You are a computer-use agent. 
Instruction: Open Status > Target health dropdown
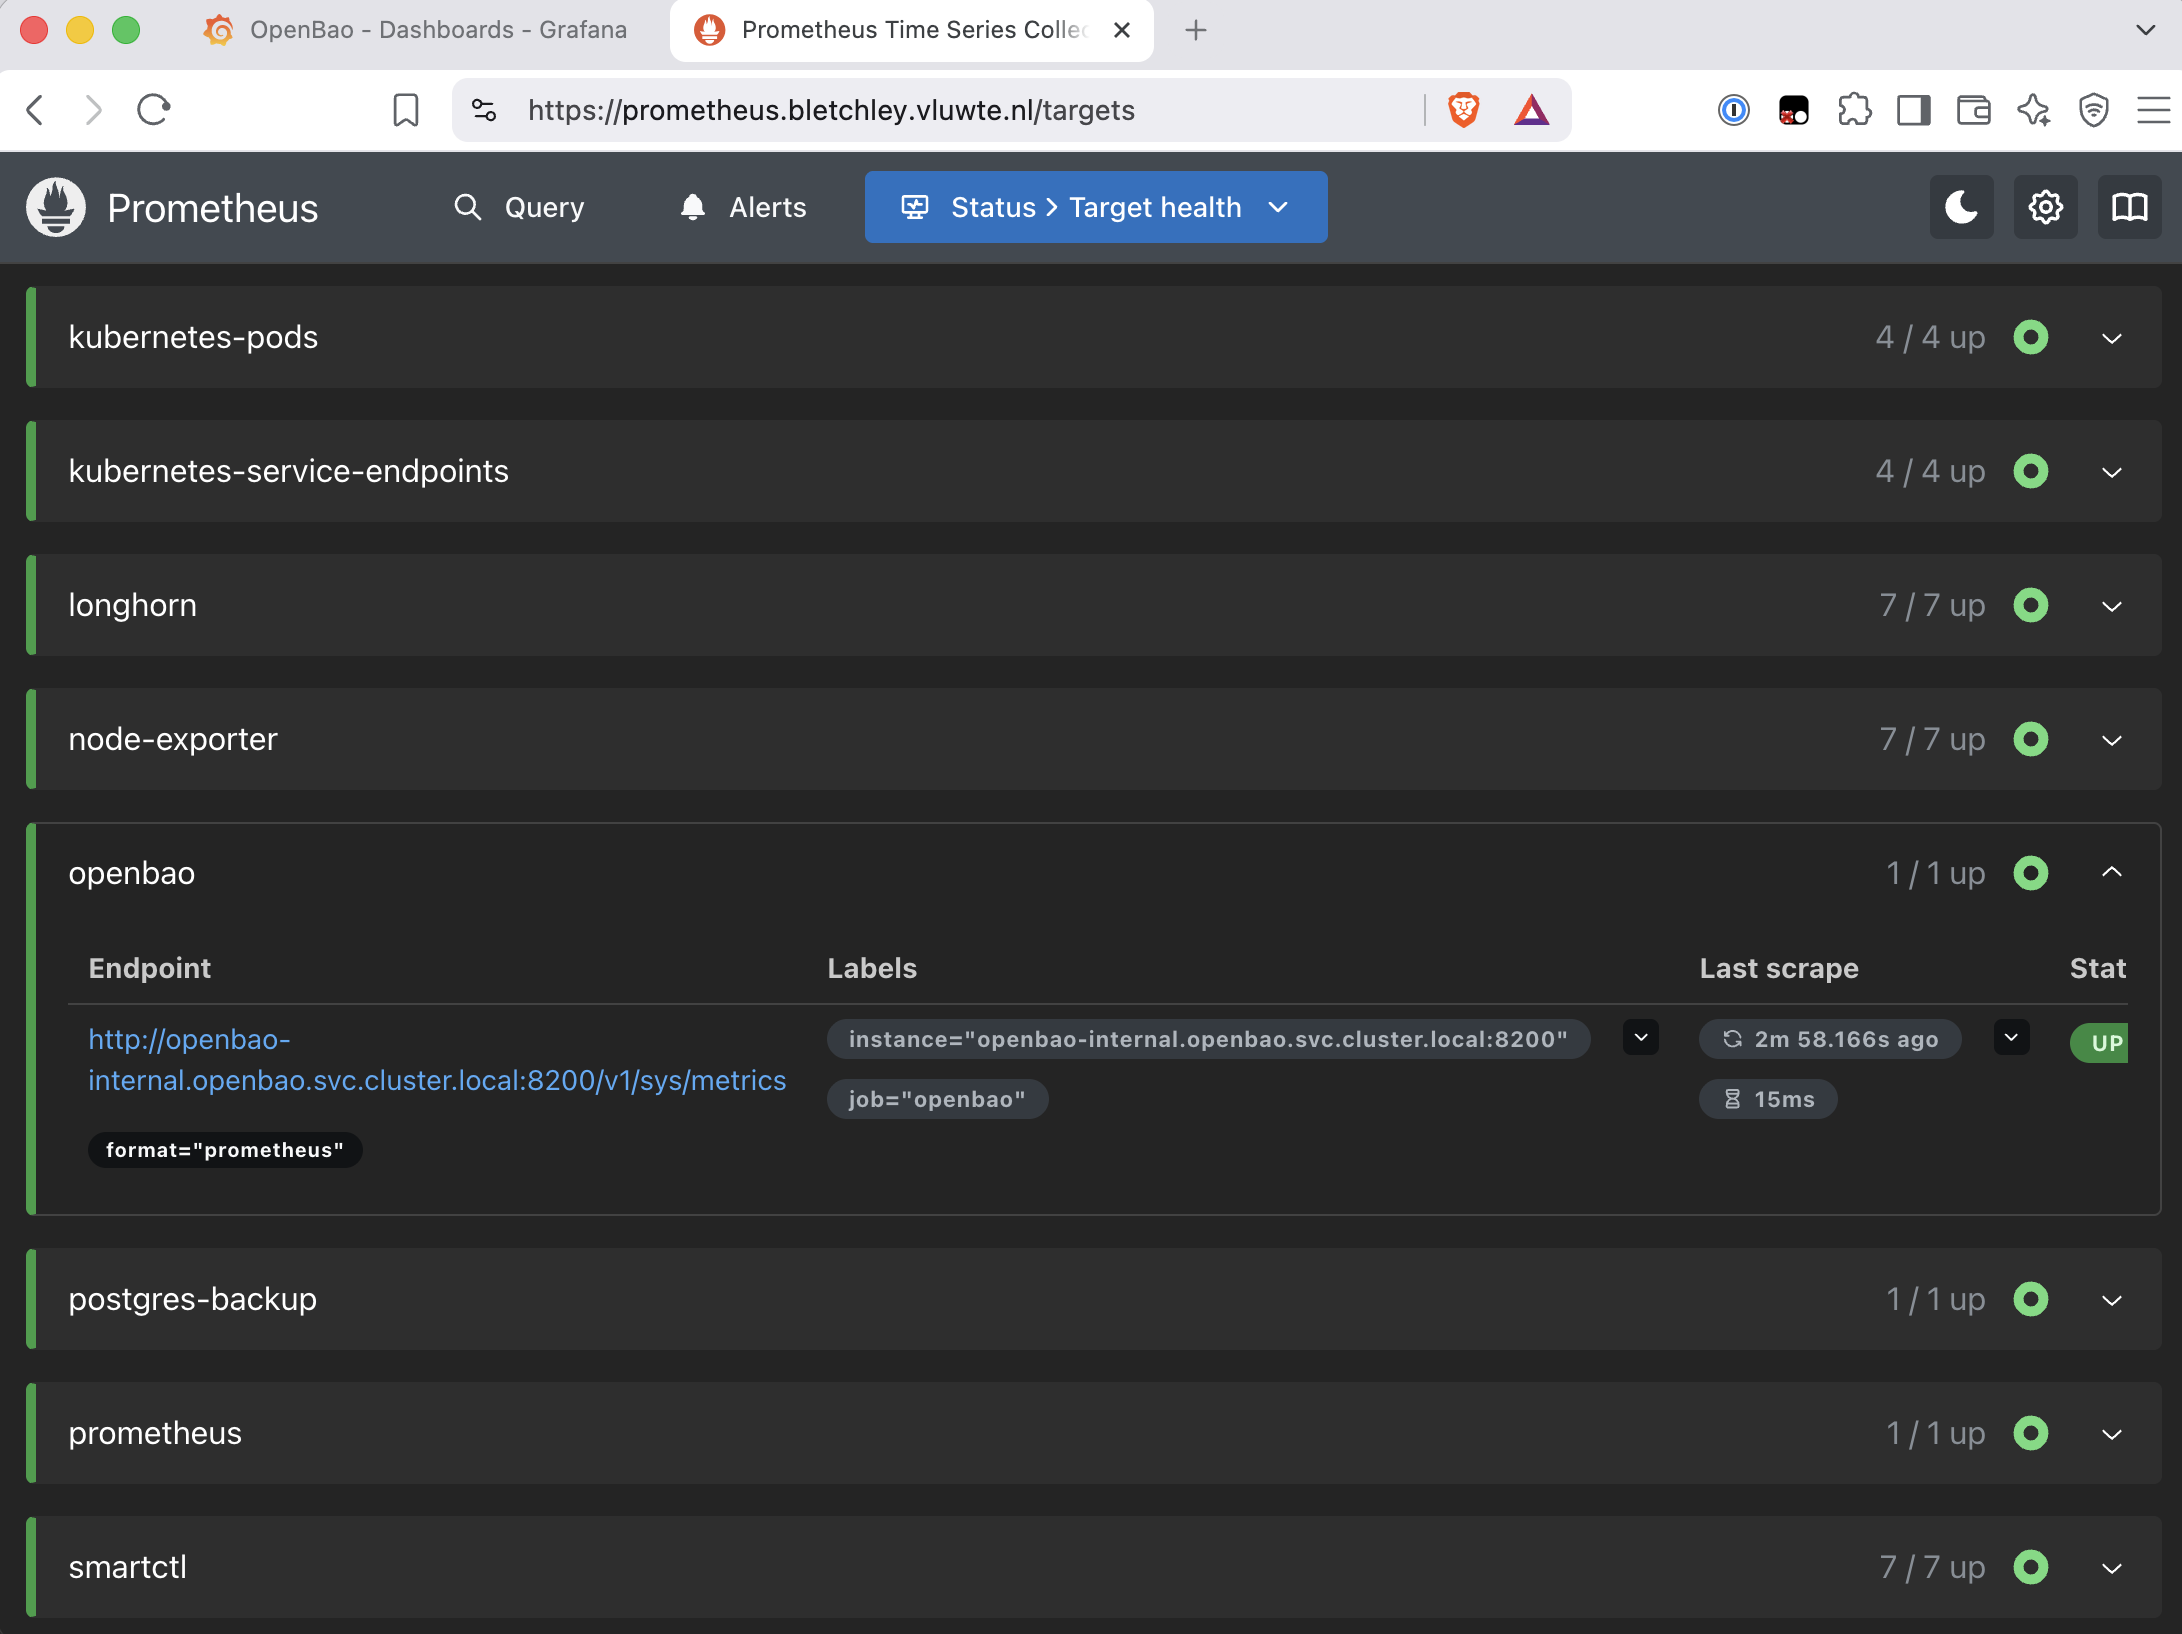(1096, 207)
